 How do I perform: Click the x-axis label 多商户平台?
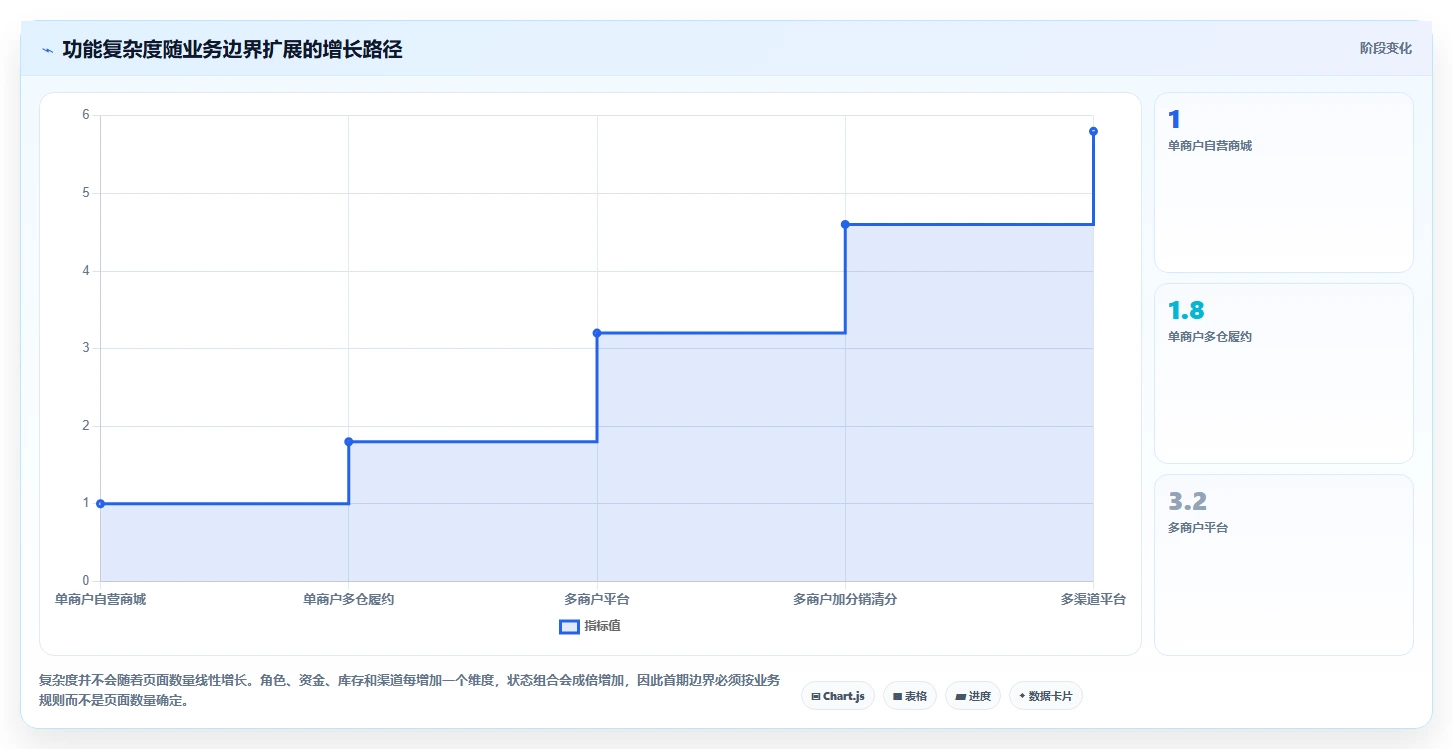point(597,600)
